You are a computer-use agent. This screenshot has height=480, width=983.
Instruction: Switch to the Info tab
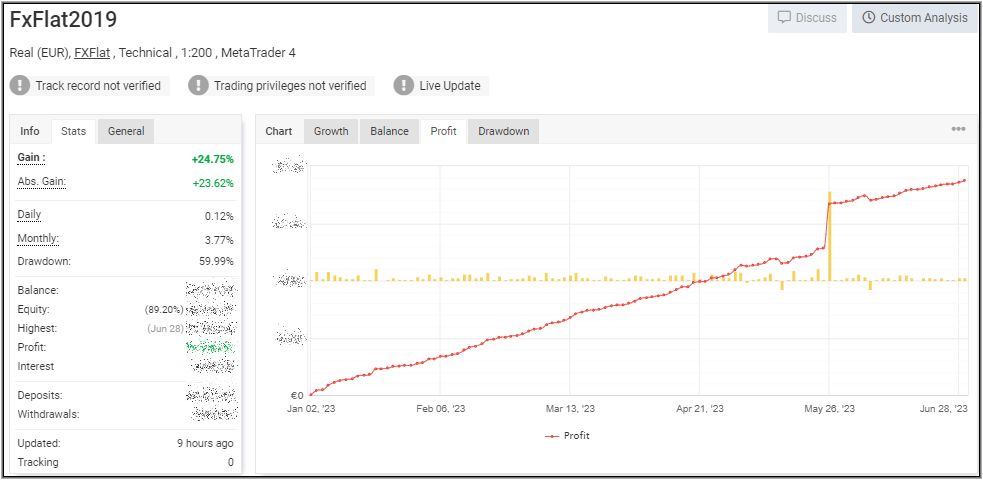point(30,131)
